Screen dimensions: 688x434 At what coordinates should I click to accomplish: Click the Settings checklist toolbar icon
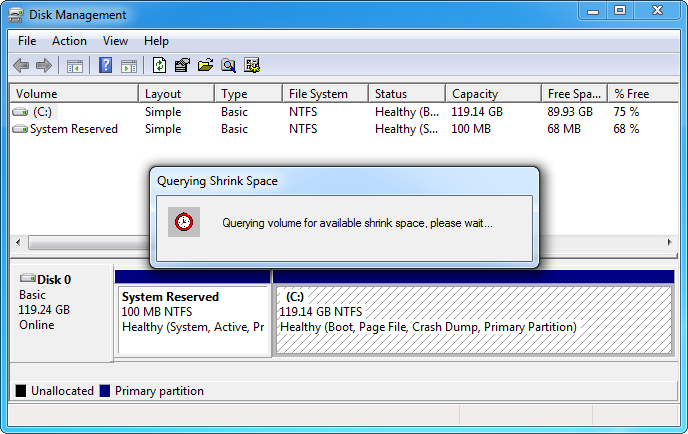point(252,65)
